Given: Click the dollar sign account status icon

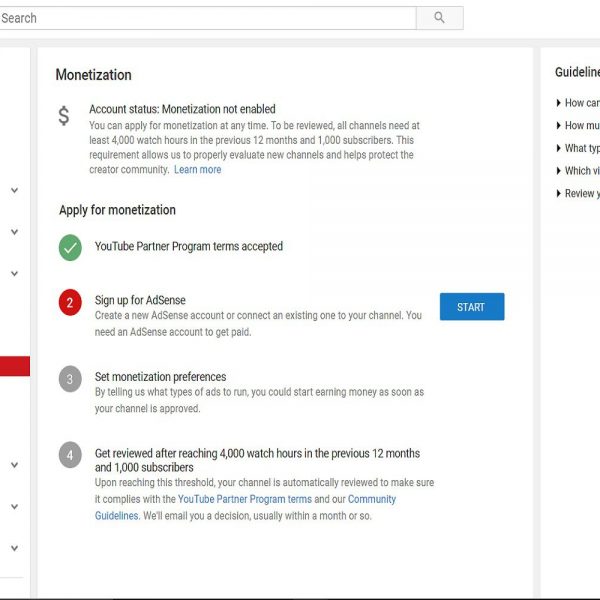Looking at the screenshot, I should click(x=64, y=116).
